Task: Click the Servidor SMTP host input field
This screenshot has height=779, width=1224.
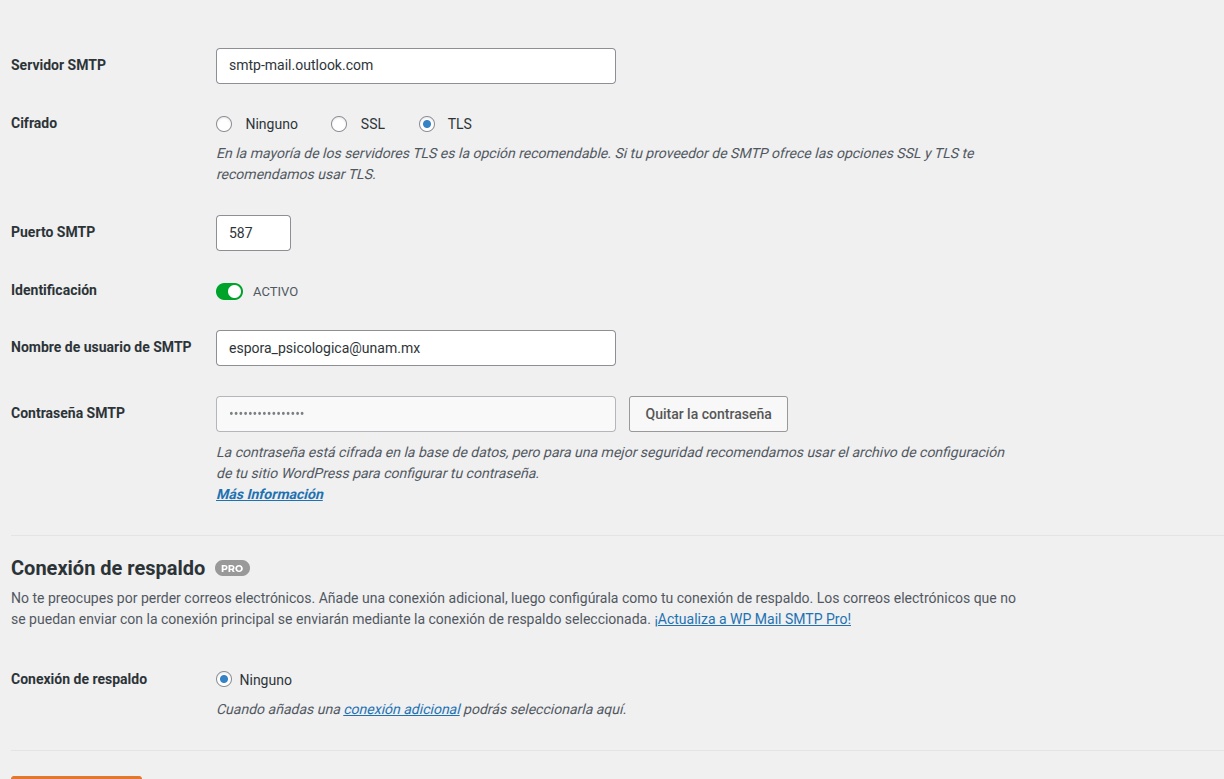Action: (x=415, y=66)
